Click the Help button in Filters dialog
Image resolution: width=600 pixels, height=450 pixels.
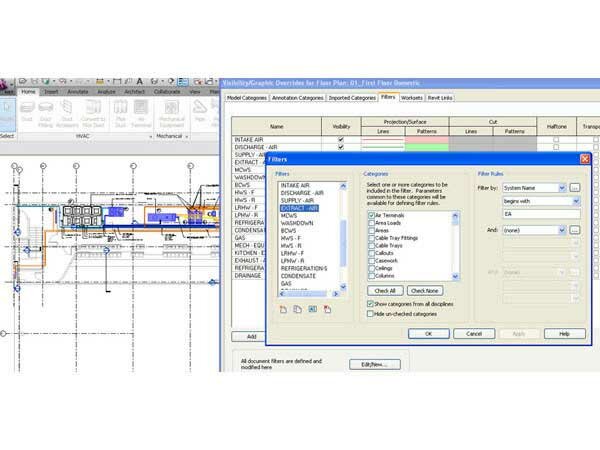pyautogui.click(x=564, y=334)
